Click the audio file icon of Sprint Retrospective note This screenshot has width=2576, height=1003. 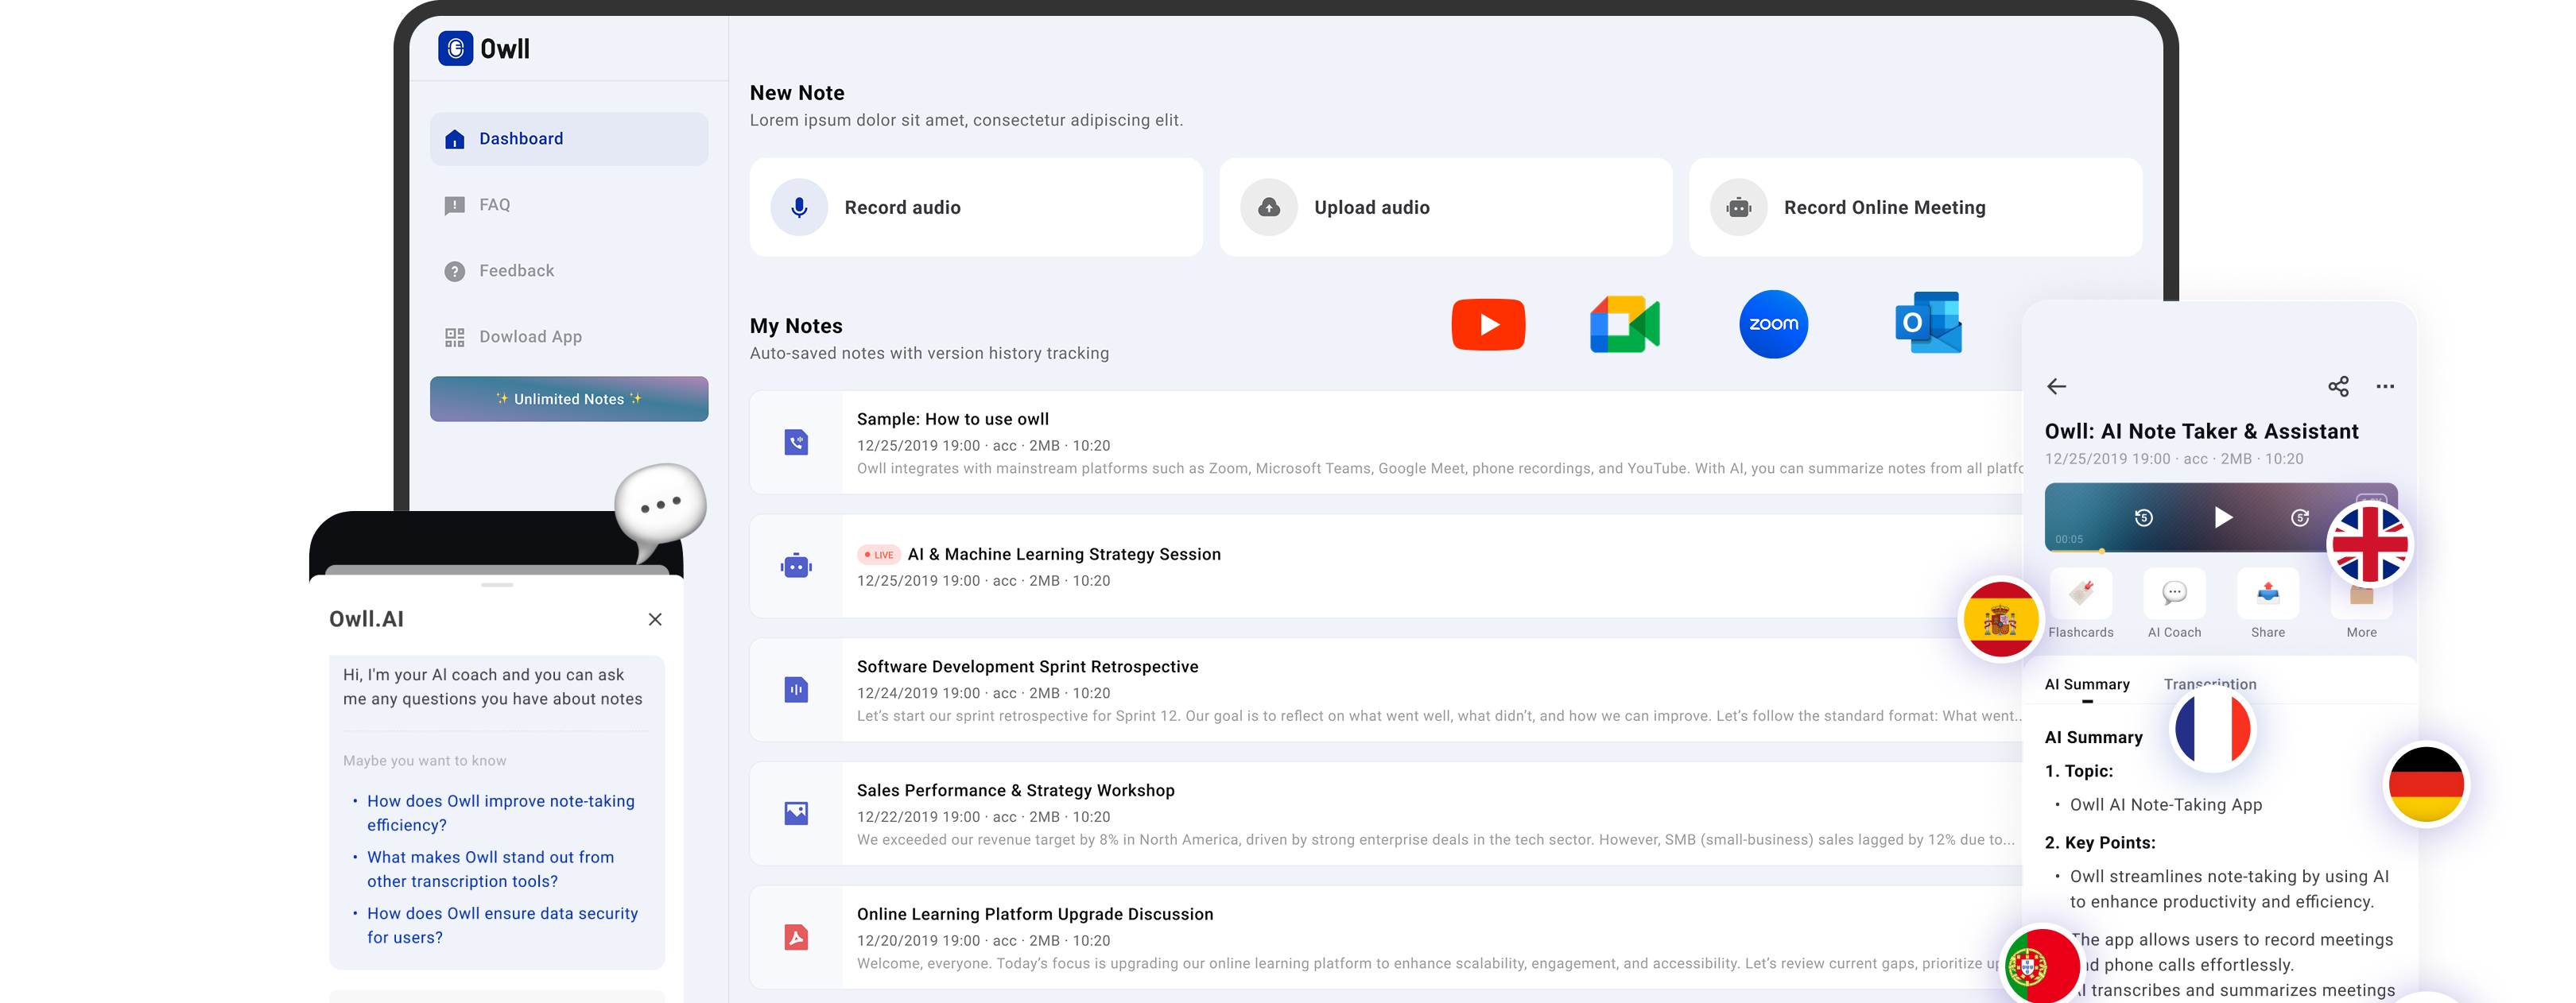pos(796,689)
